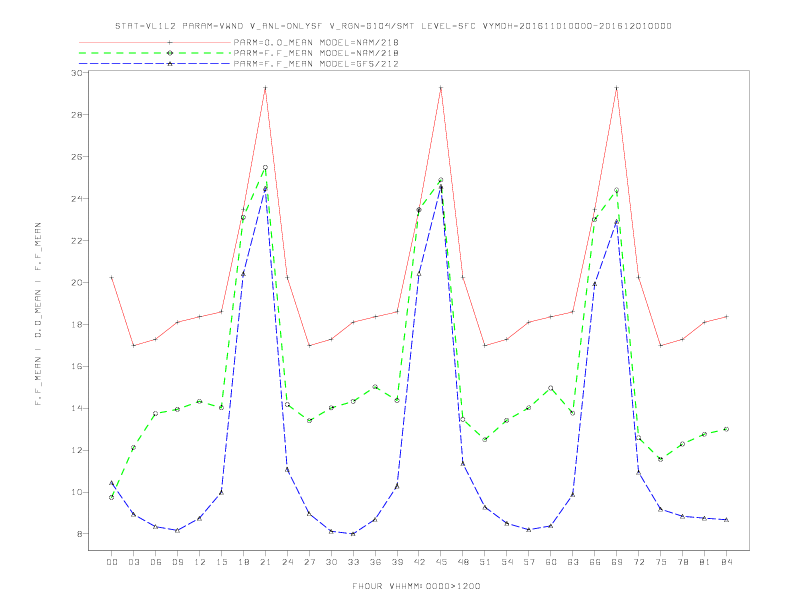Click x-axis tick label 63

(573, 562)
